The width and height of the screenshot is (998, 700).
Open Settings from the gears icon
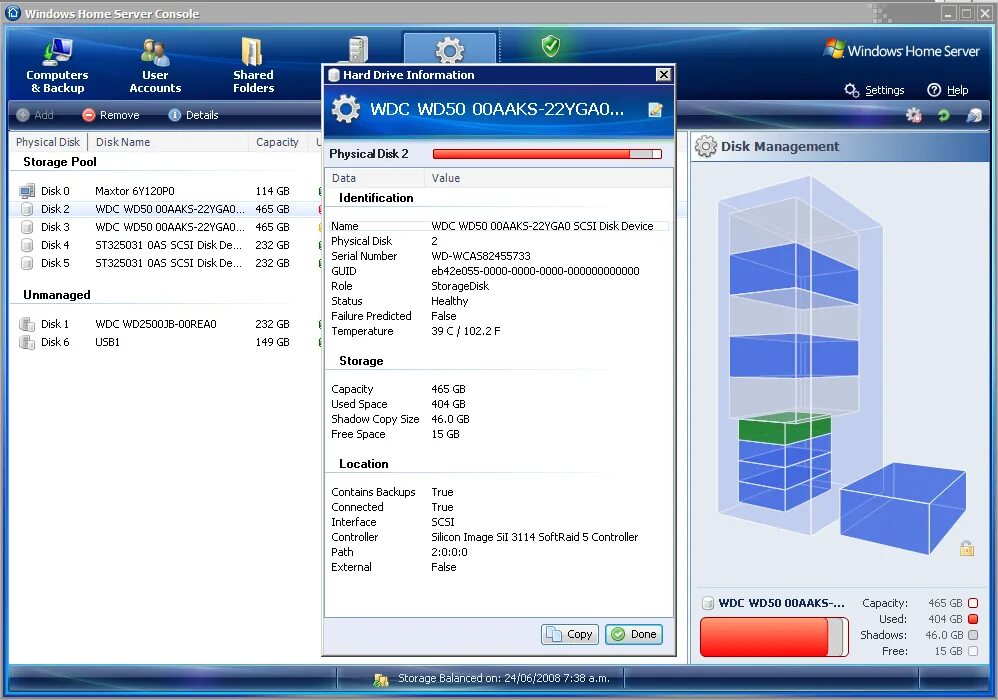click(851, 90)
